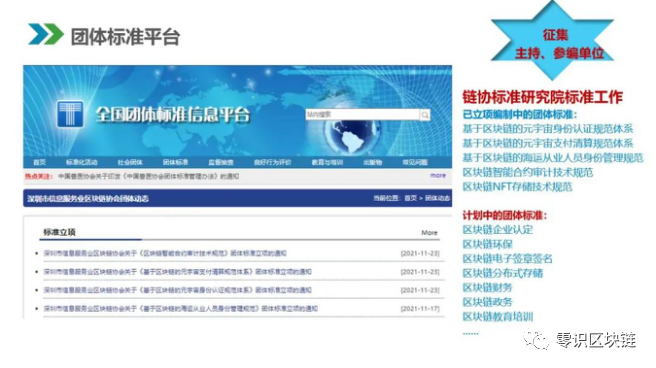Click 基于区块链的海运从业人员身份管理规范 in right list

point(553,158)
